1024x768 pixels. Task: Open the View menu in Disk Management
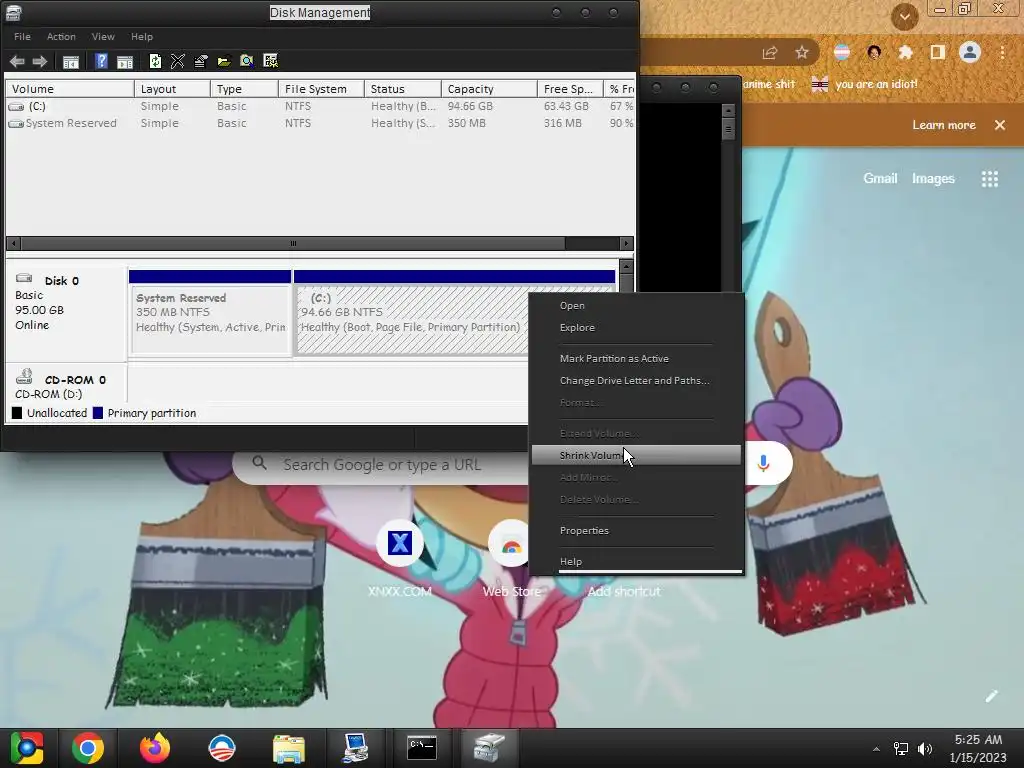pyautogui.click(x=103, y=37)
